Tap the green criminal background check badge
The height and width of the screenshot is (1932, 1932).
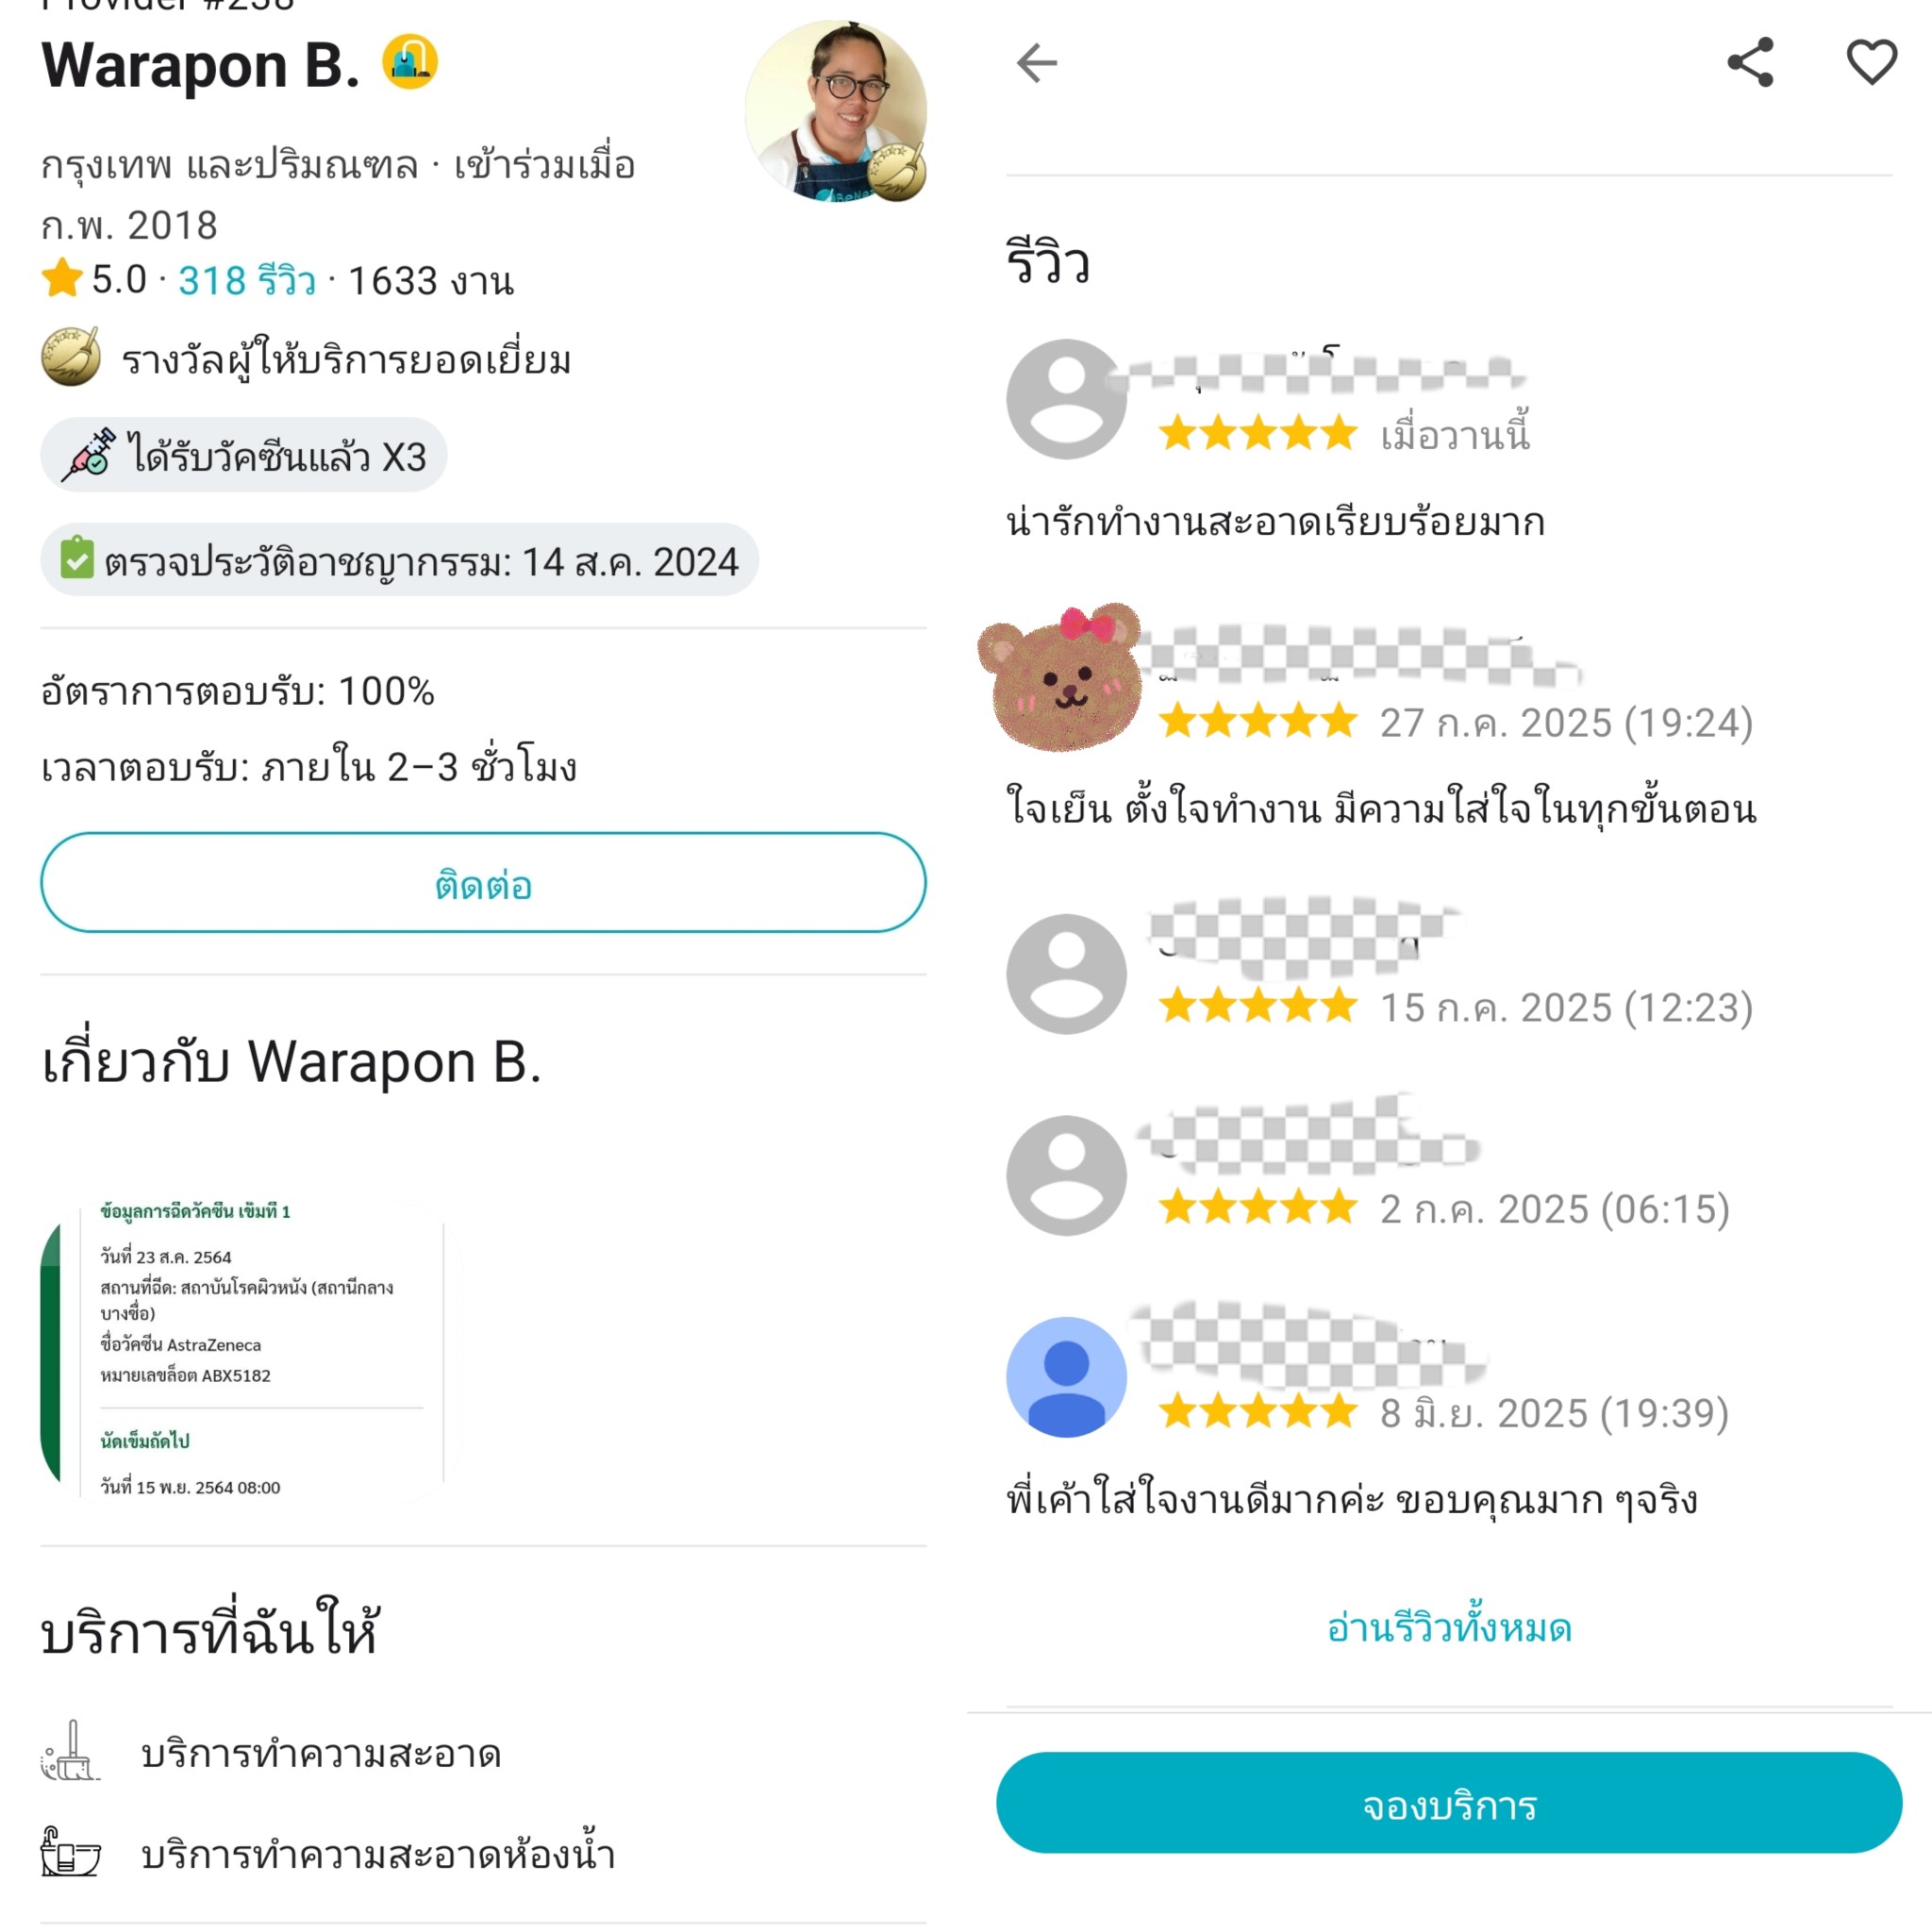pos(399,560)
